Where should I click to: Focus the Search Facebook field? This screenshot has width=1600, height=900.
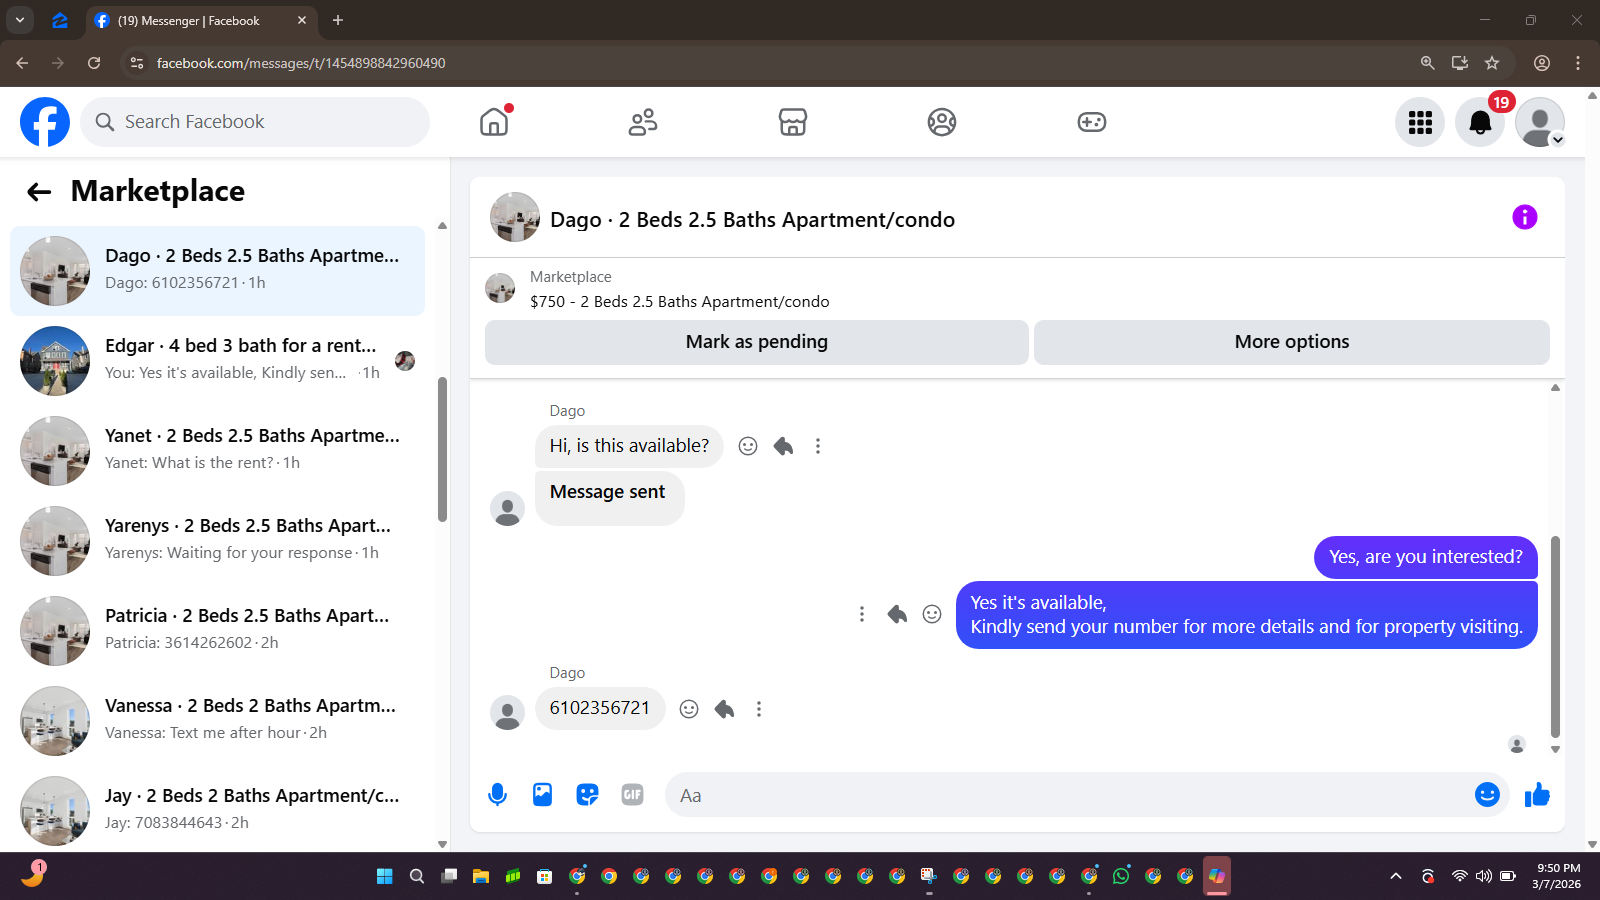[x=255, y=122]
